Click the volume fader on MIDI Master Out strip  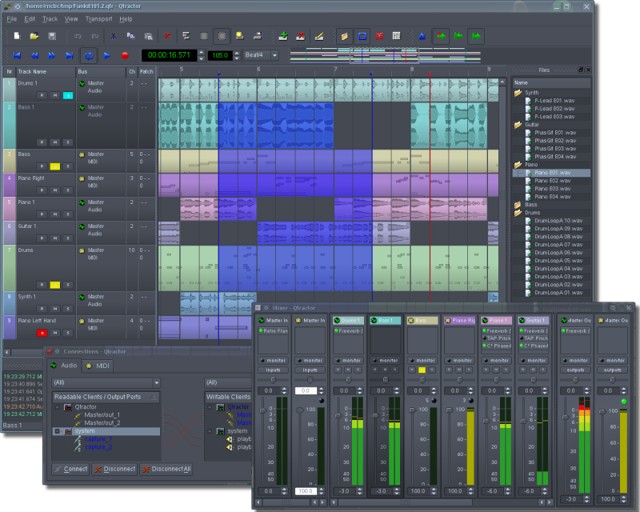(x=602, y=412)
